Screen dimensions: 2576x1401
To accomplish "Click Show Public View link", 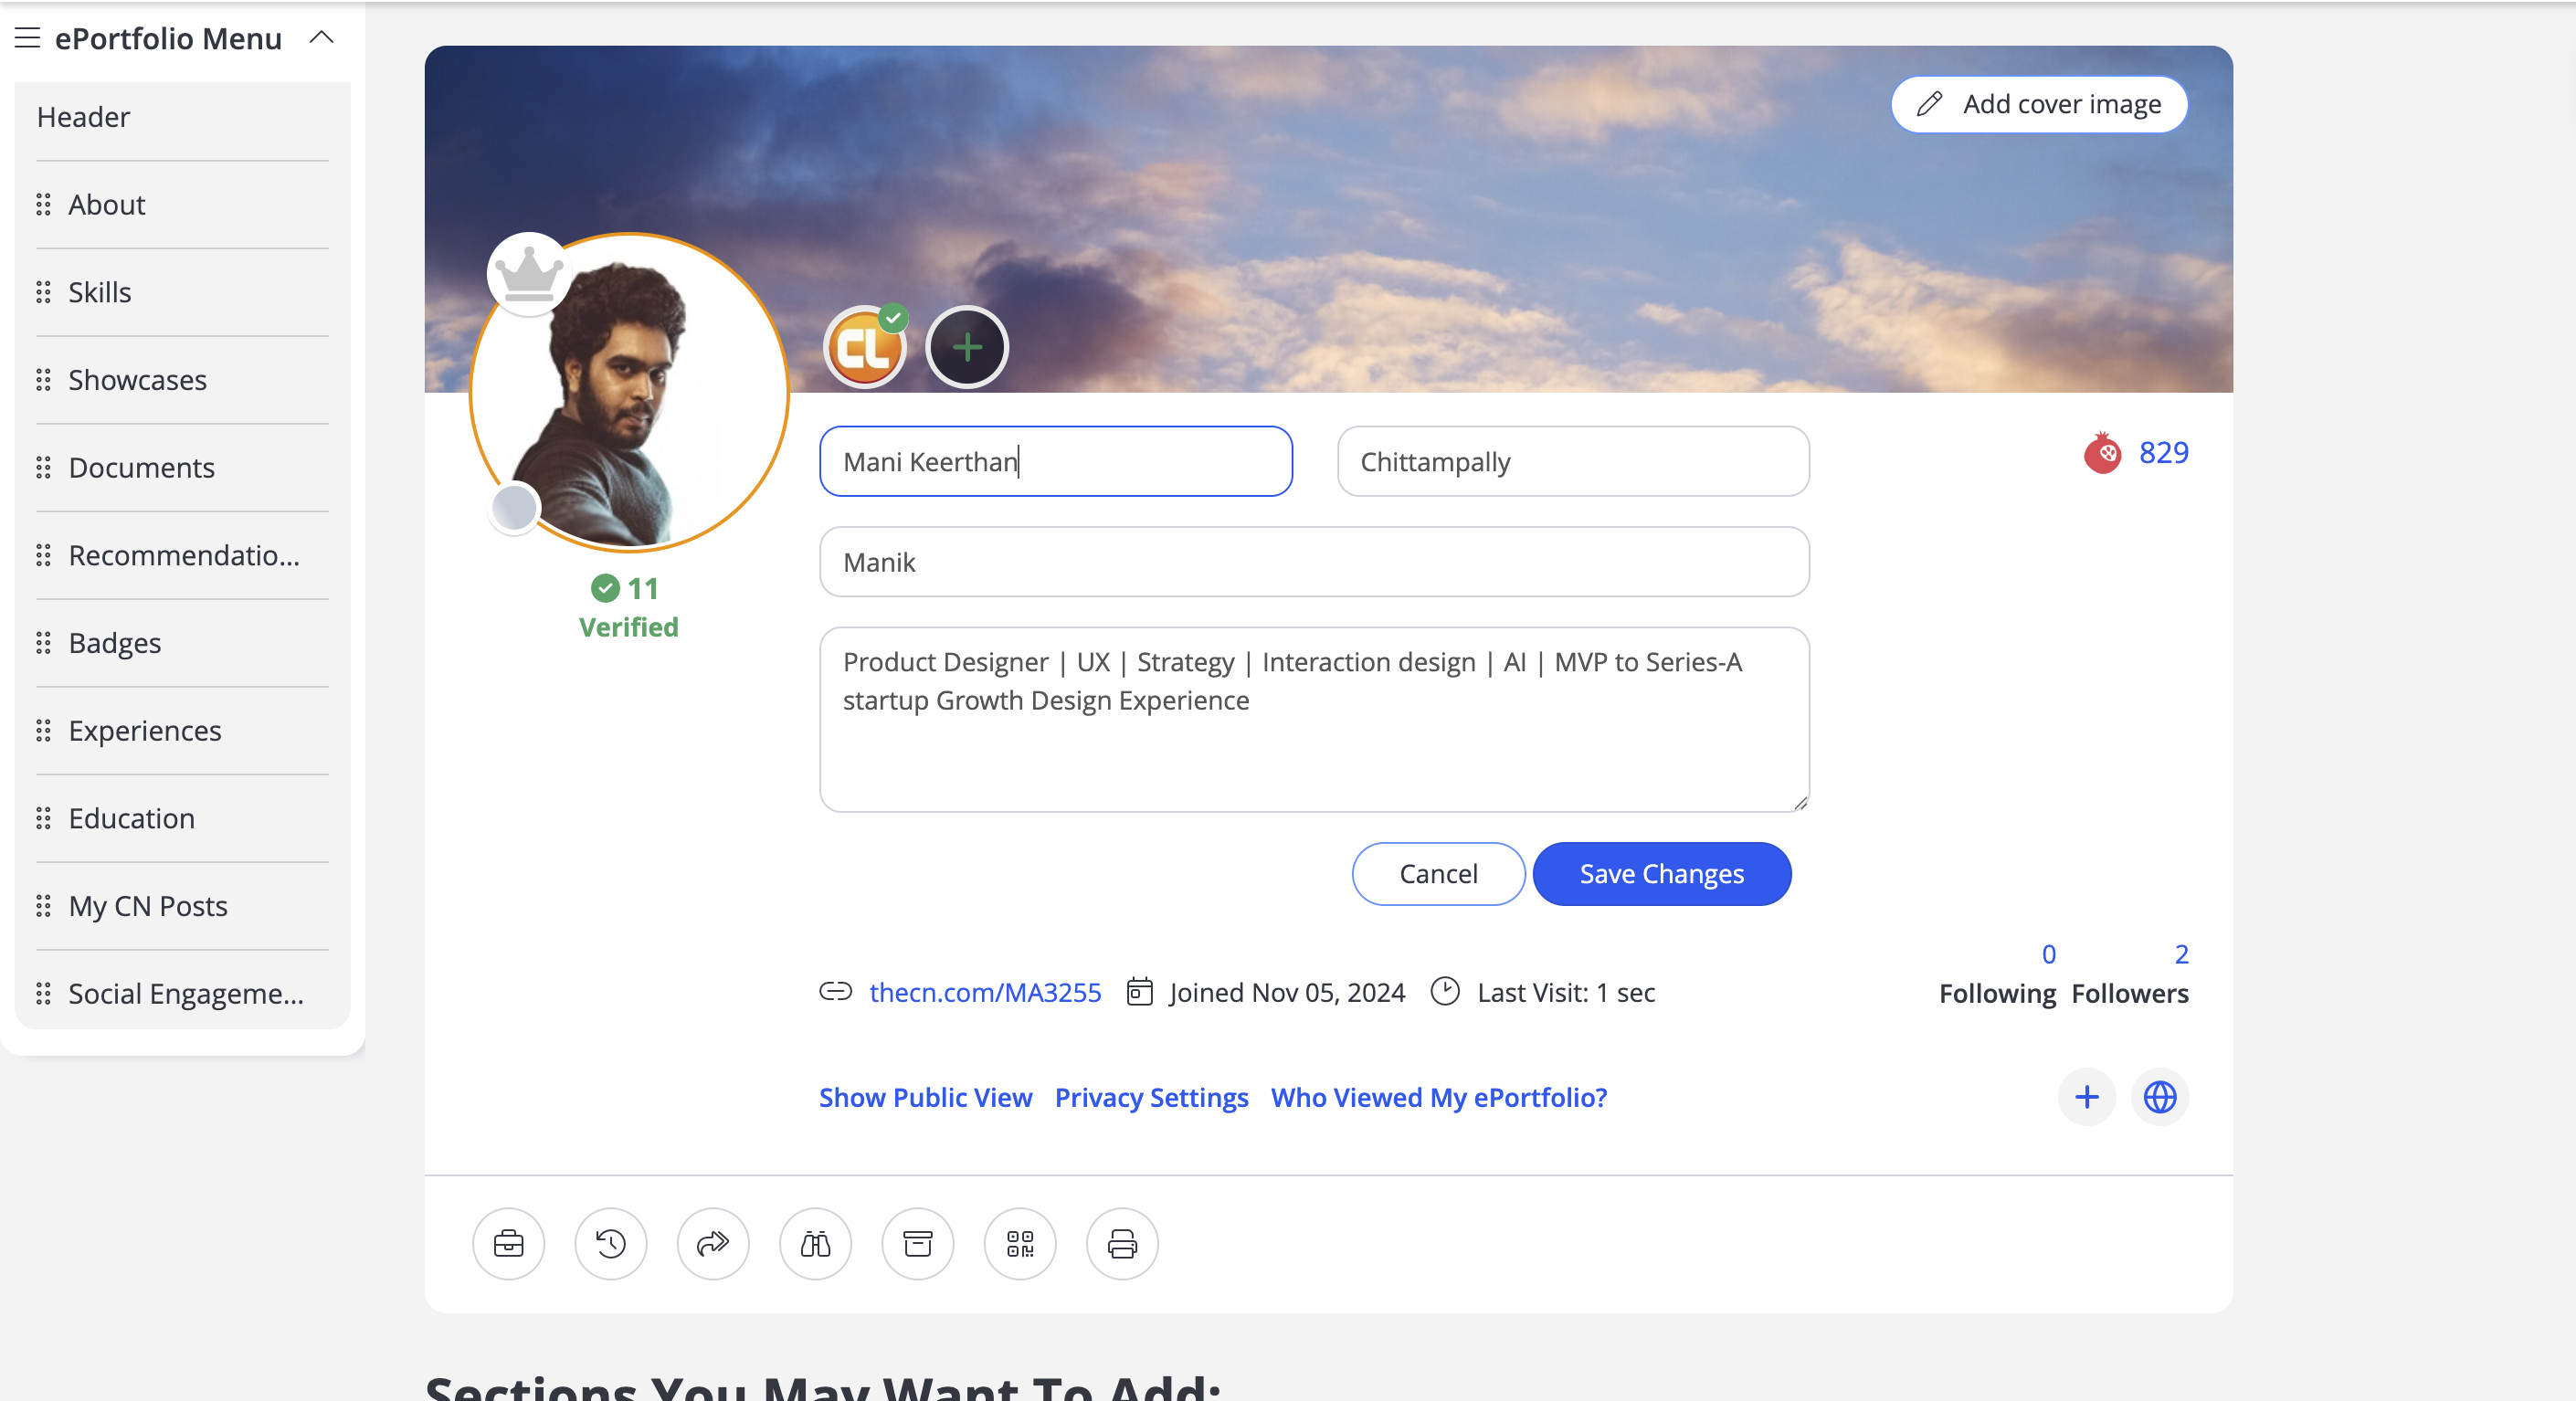I will [926, 1098].
